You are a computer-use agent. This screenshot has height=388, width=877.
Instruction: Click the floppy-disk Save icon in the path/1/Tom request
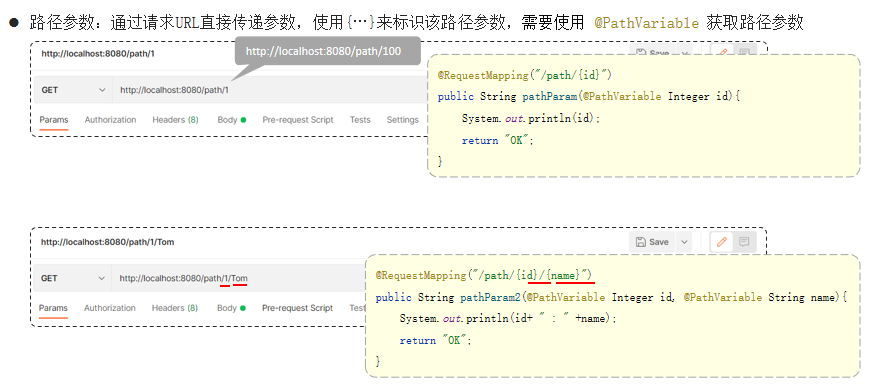(641, 242)
